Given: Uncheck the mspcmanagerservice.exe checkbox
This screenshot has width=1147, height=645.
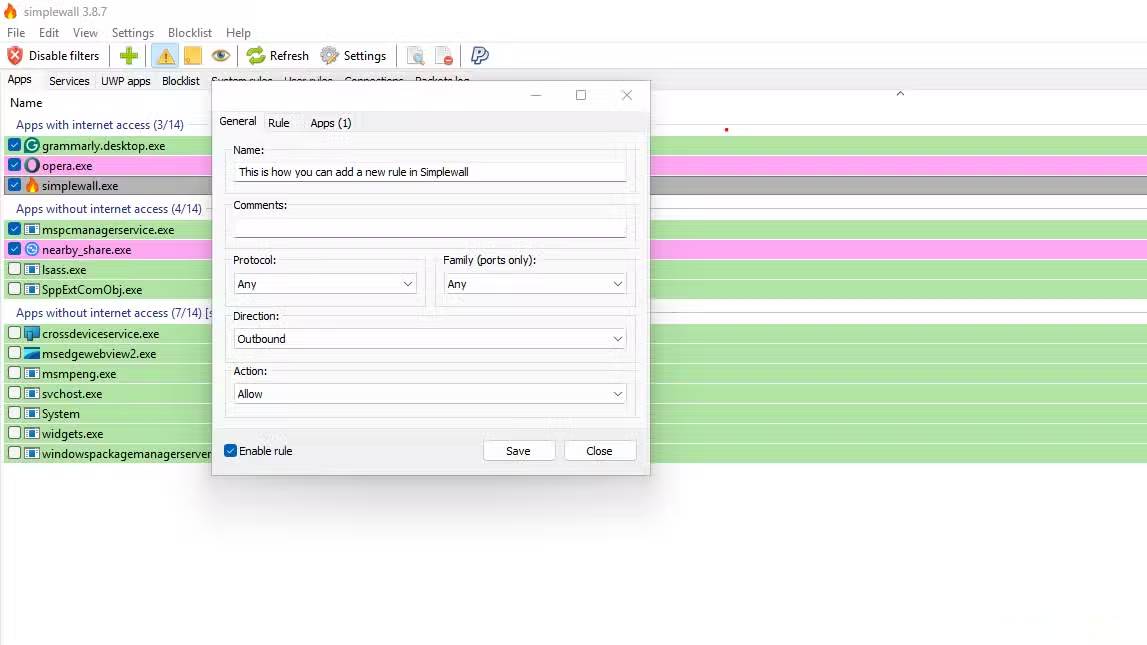Looking at the screenshot, I should click(x=14, y=229).
